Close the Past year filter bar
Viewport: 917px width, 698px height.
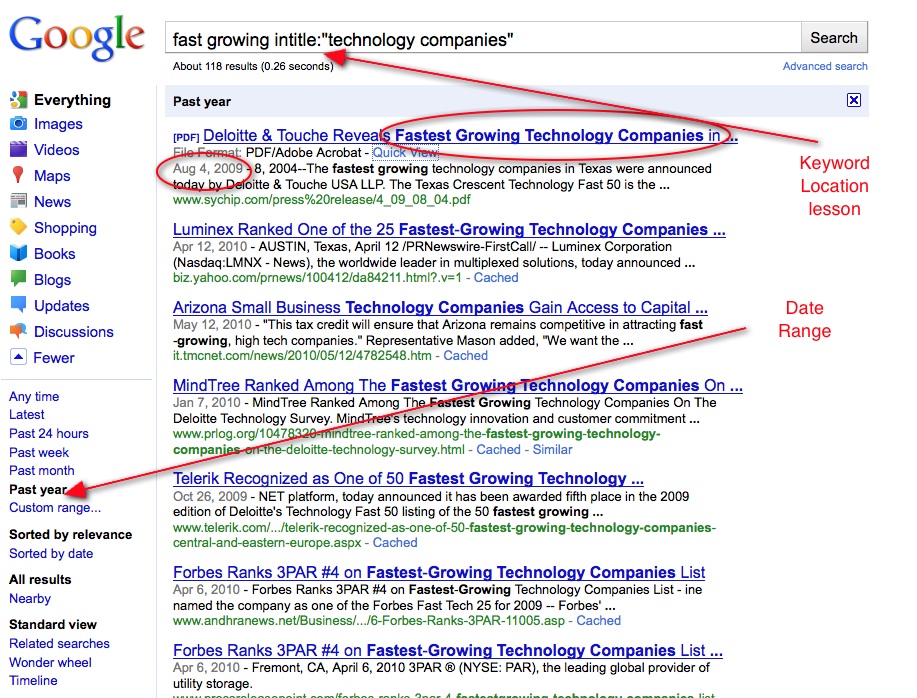tap(853, 100)
